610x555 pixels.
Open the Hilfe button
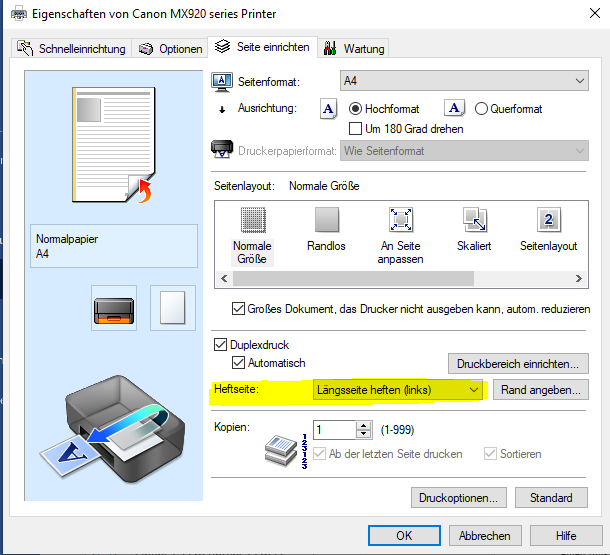[x=566, y=536]
